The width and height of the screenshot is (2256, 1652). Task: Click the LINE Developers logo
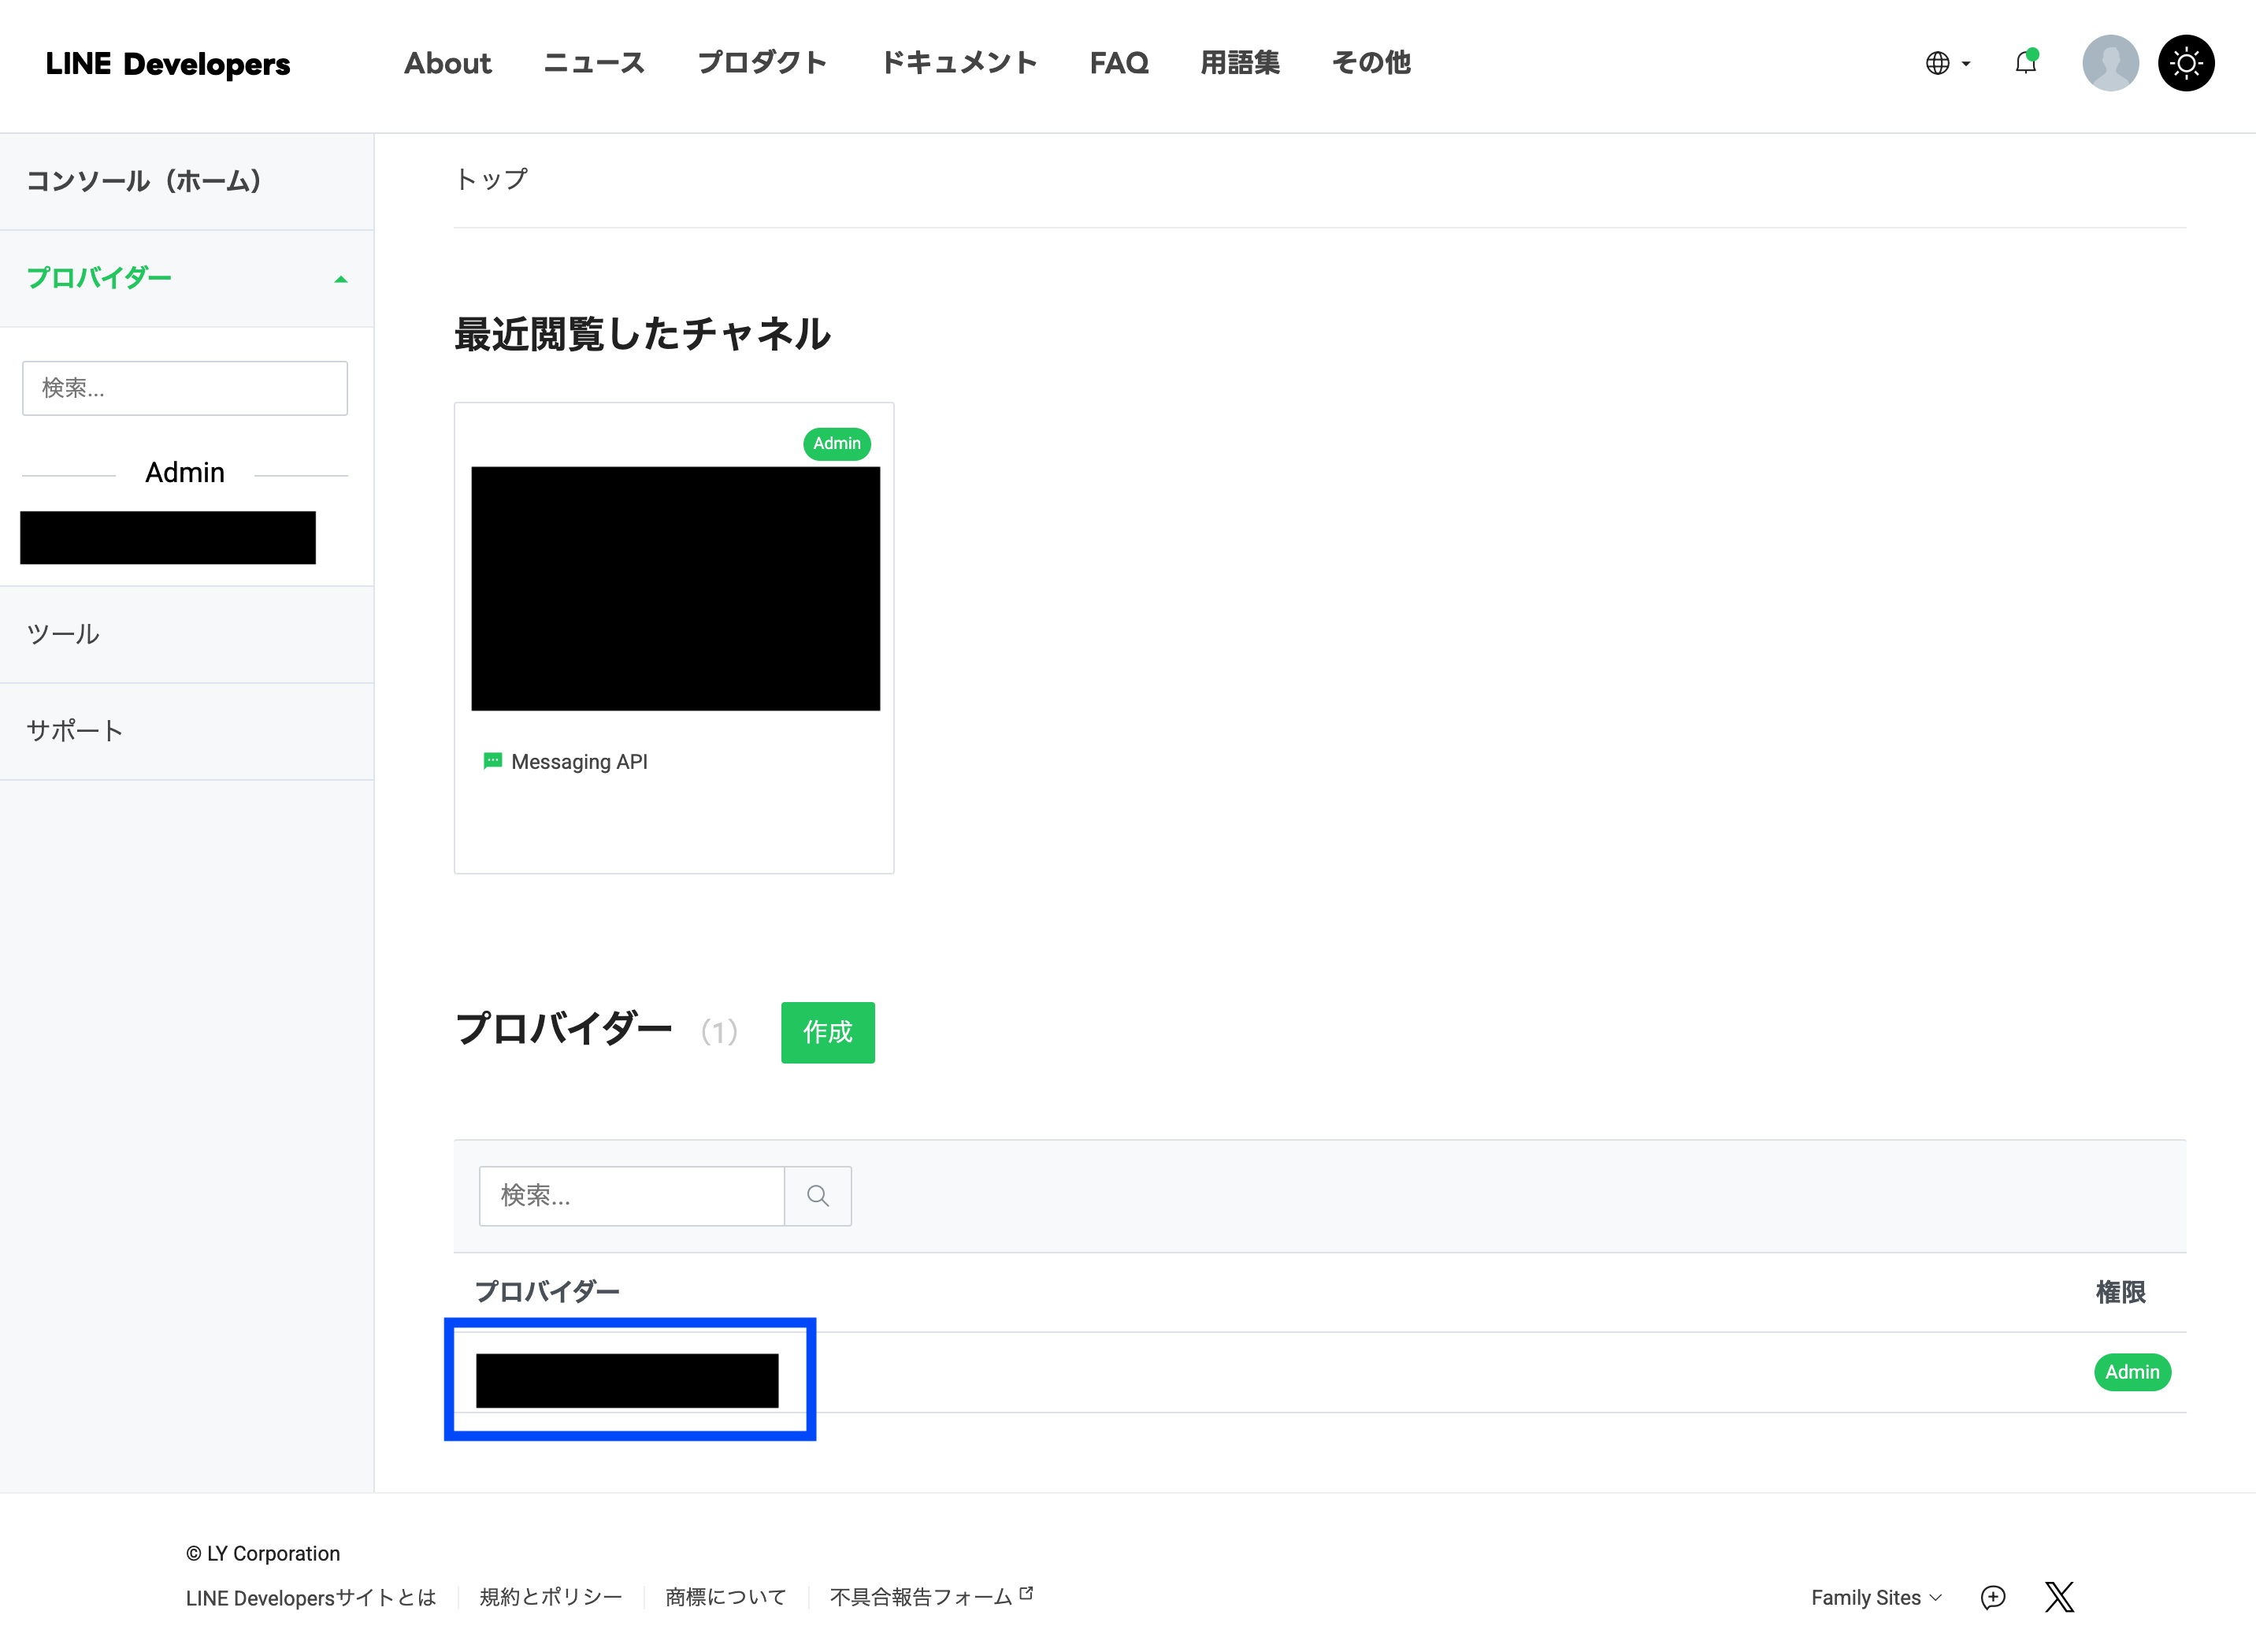tap(167, 63)
